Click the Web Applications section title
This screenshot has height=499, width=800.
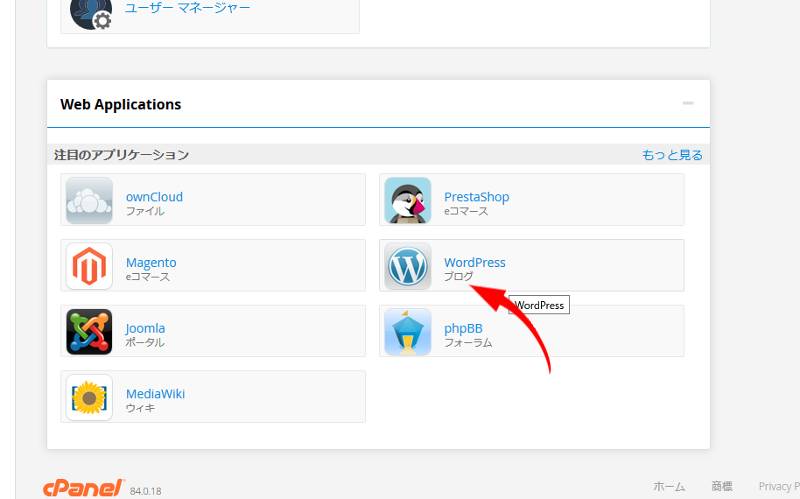[x=120, y=105]
